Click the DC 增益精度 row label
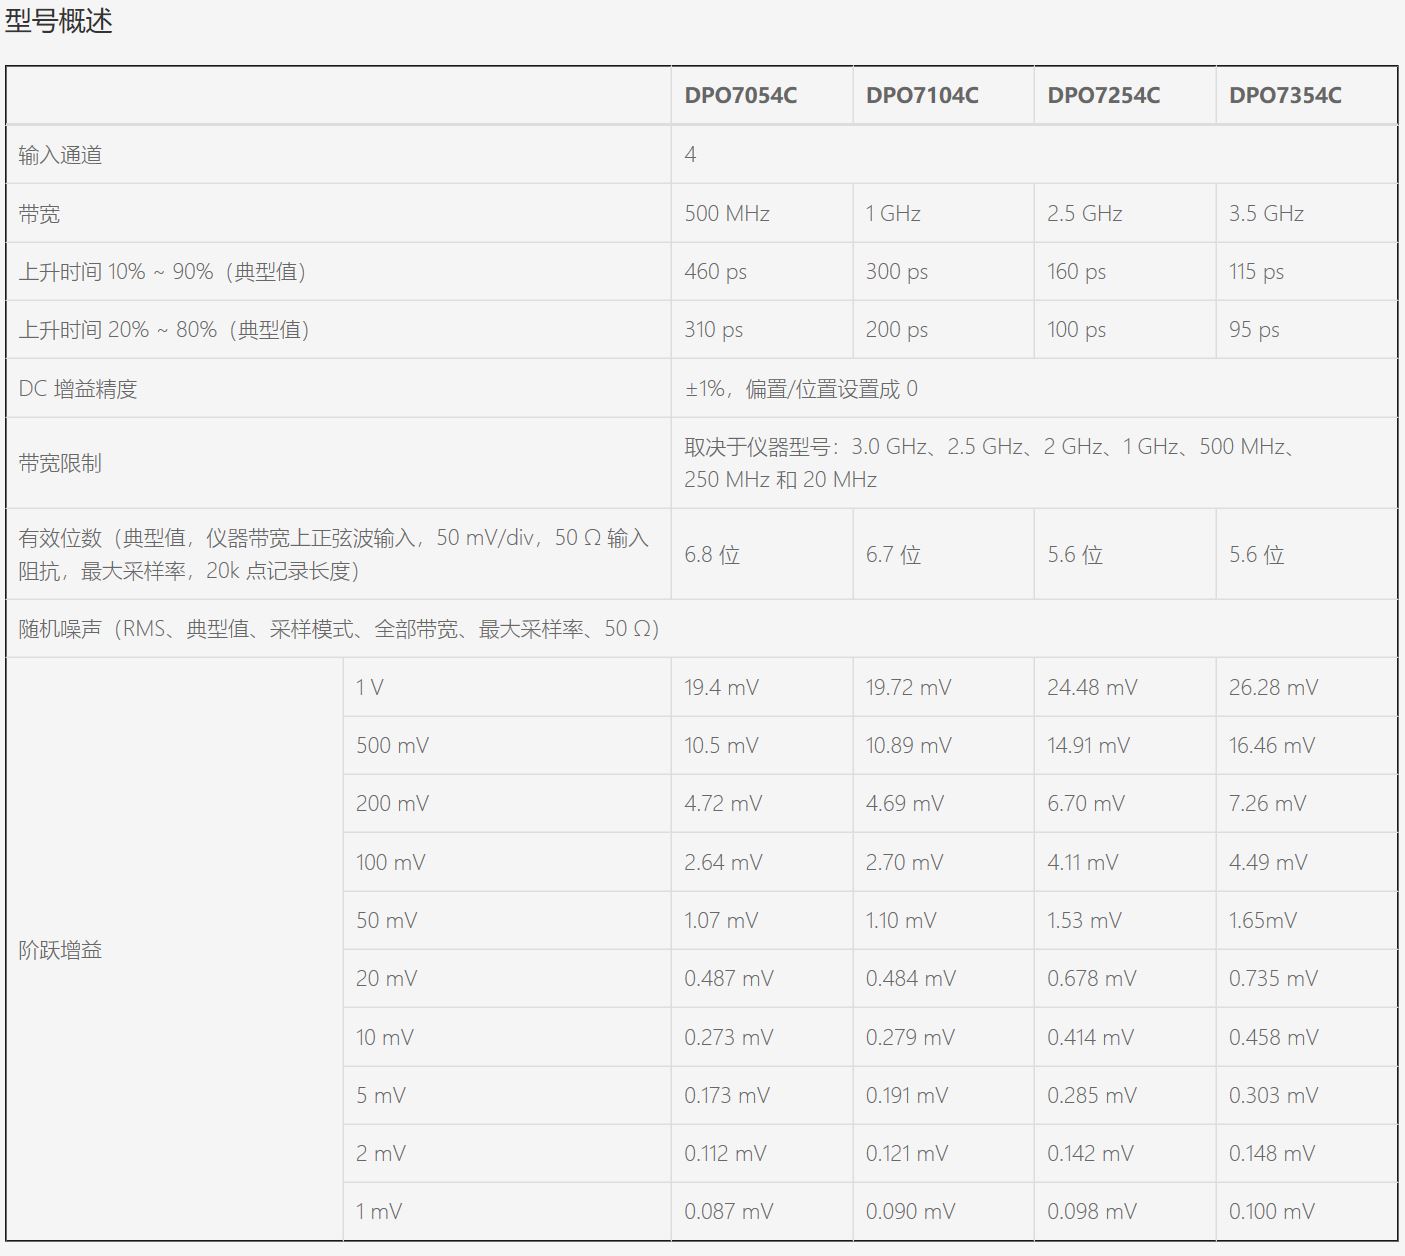The image size is (1405, 1256). [x=77, y=389]
